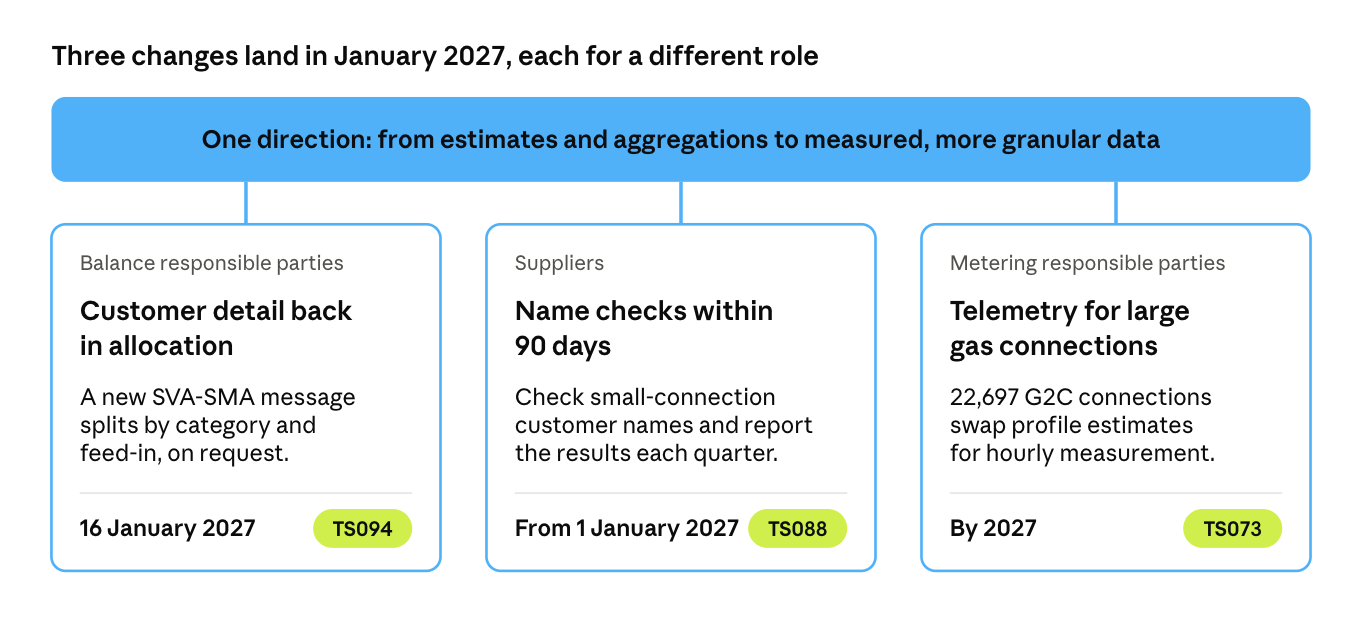The width and height of the screenshot is (1370, 630).
Task: Click the SVA-SMA message description text
Action: (218, 425)
